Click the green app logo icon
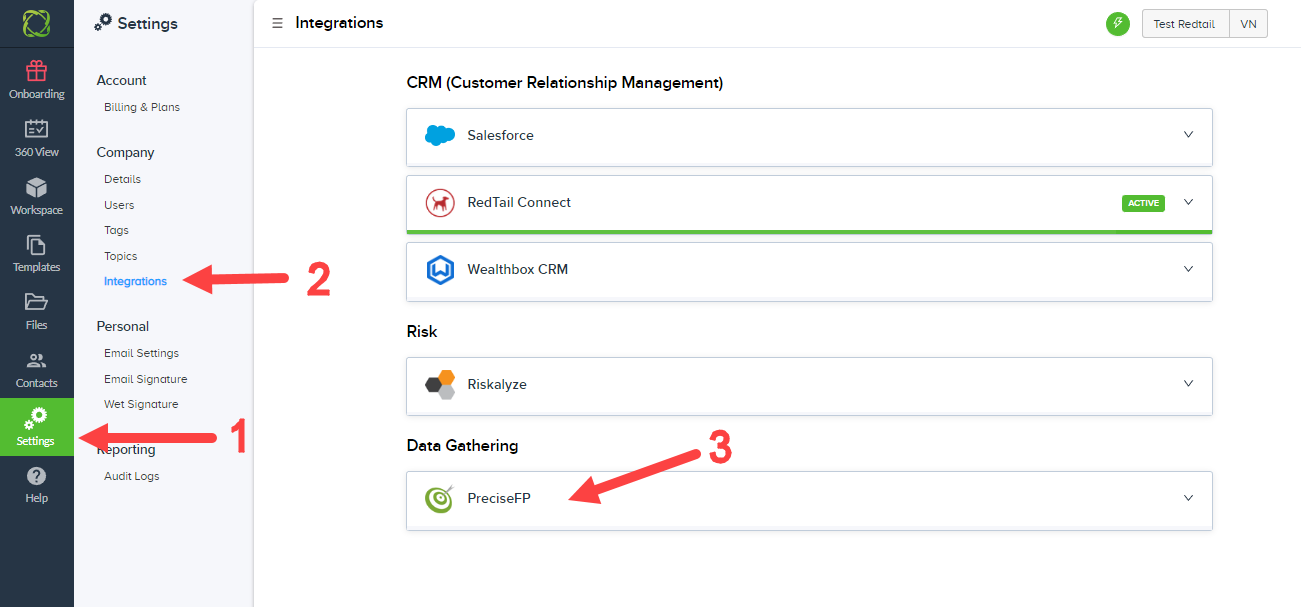This screenshot has width=1301, height=607. click(x=36, y=23)
